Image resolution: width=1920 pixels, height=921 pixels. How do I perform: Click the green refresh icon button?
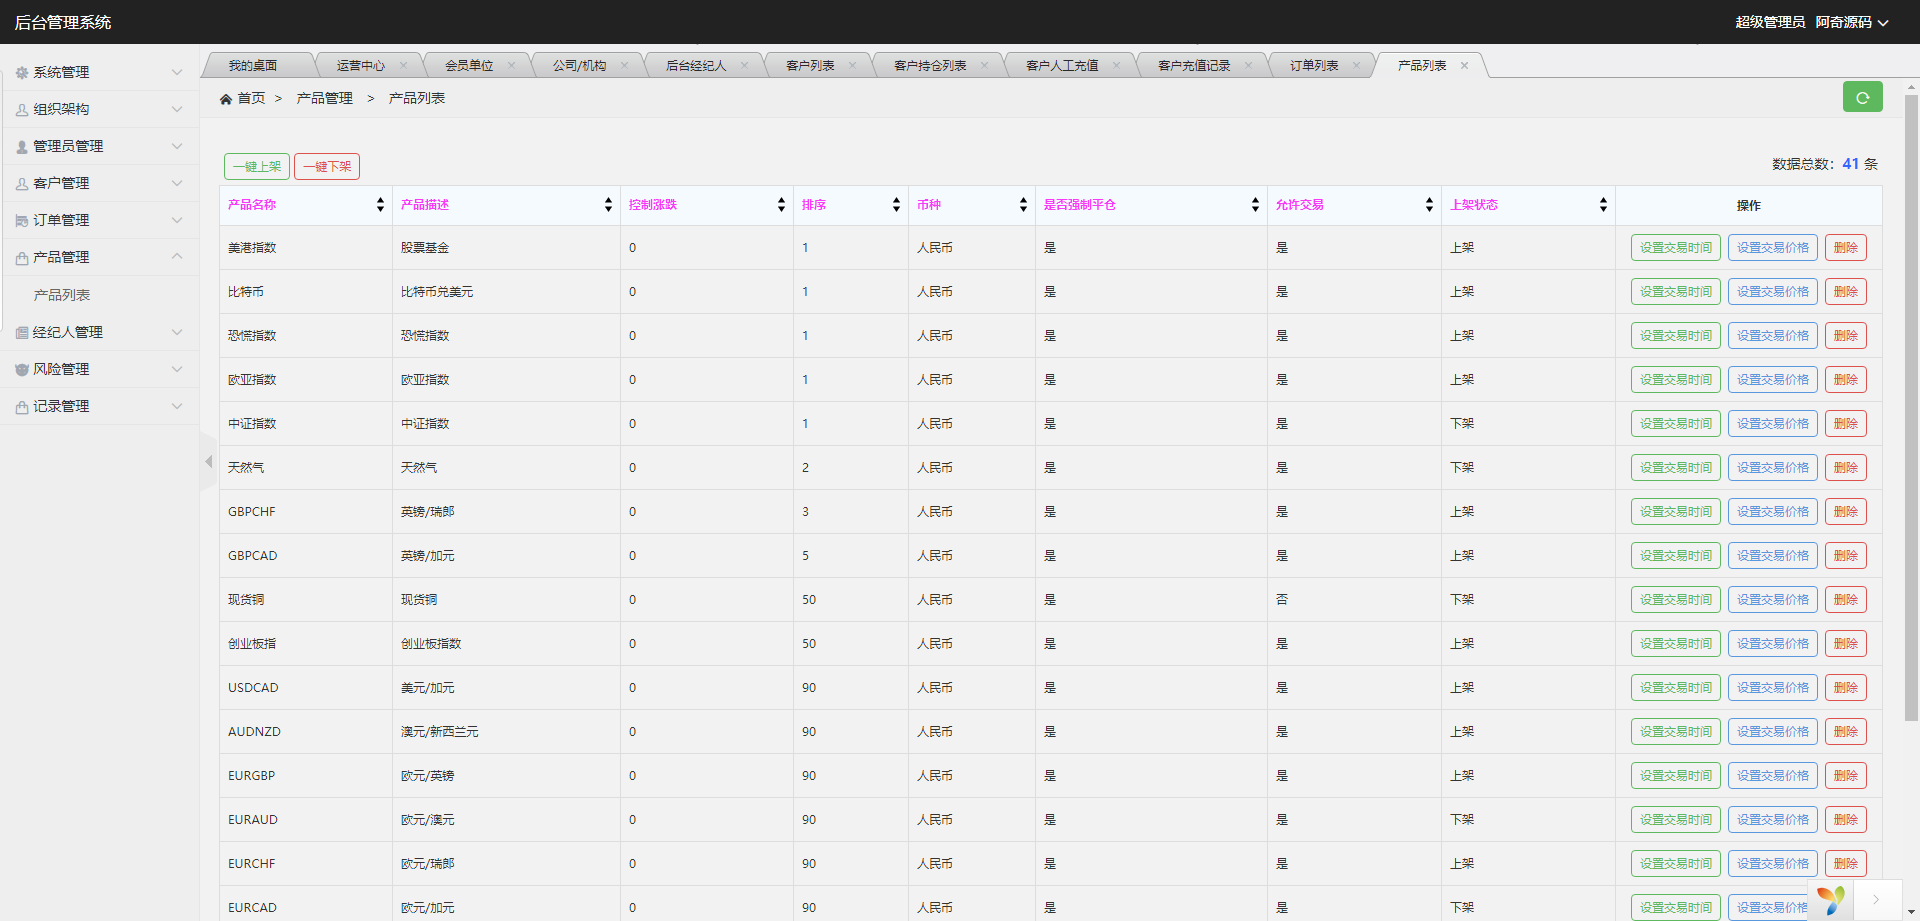1862,97
